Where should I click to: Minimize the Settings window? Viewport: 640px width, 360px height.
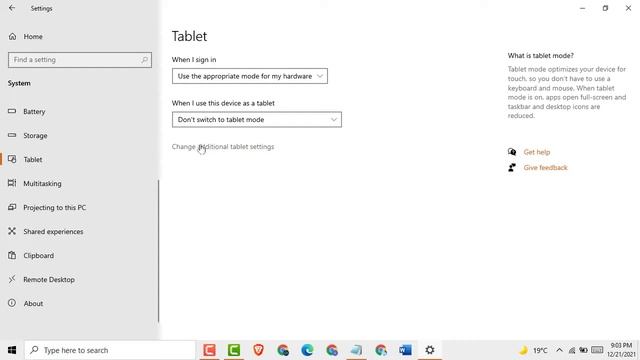[582, 8]
